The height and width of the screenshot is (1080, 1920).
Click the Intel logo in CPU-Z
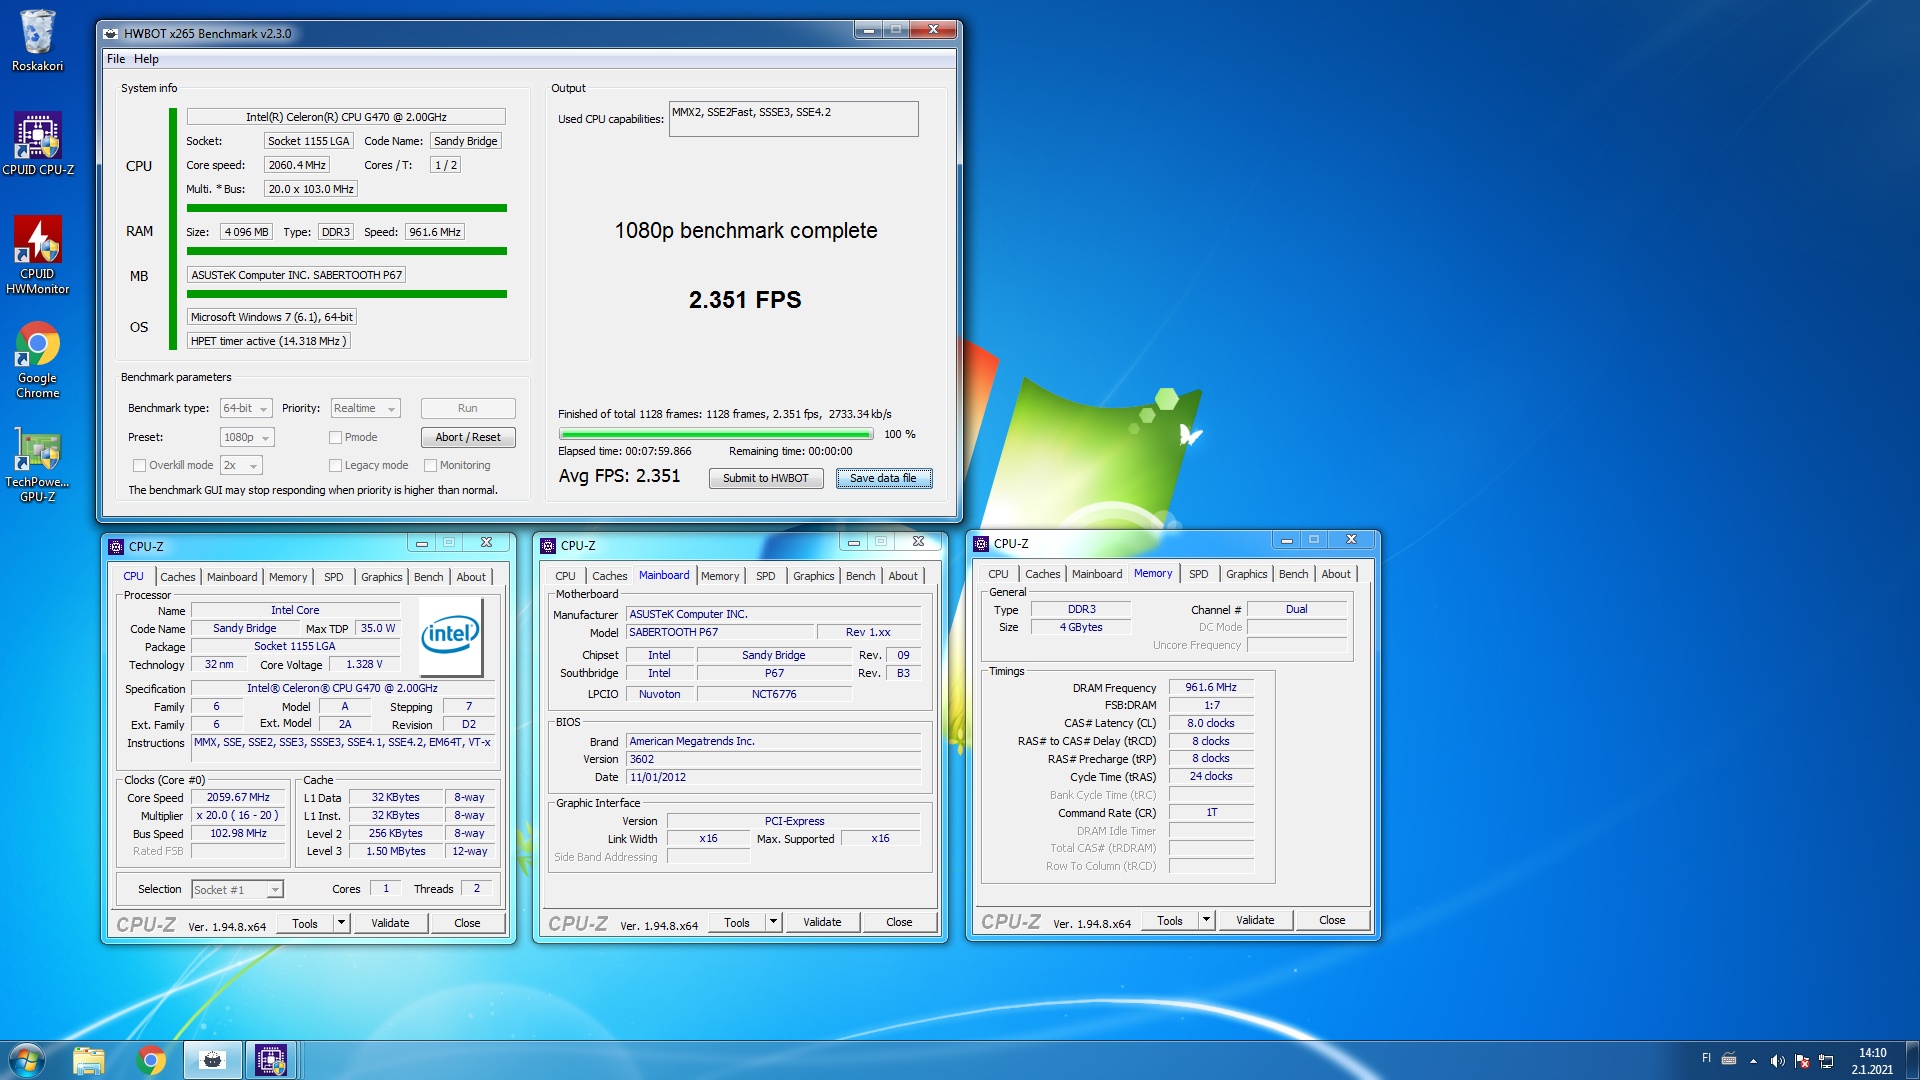(451, 637)
